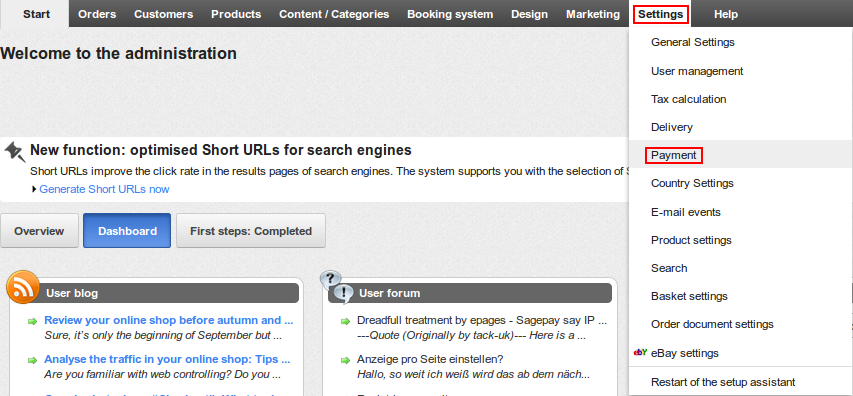853x396 pixels.
Task: Switch to the Overview tab
Action: tap(39, 231)
